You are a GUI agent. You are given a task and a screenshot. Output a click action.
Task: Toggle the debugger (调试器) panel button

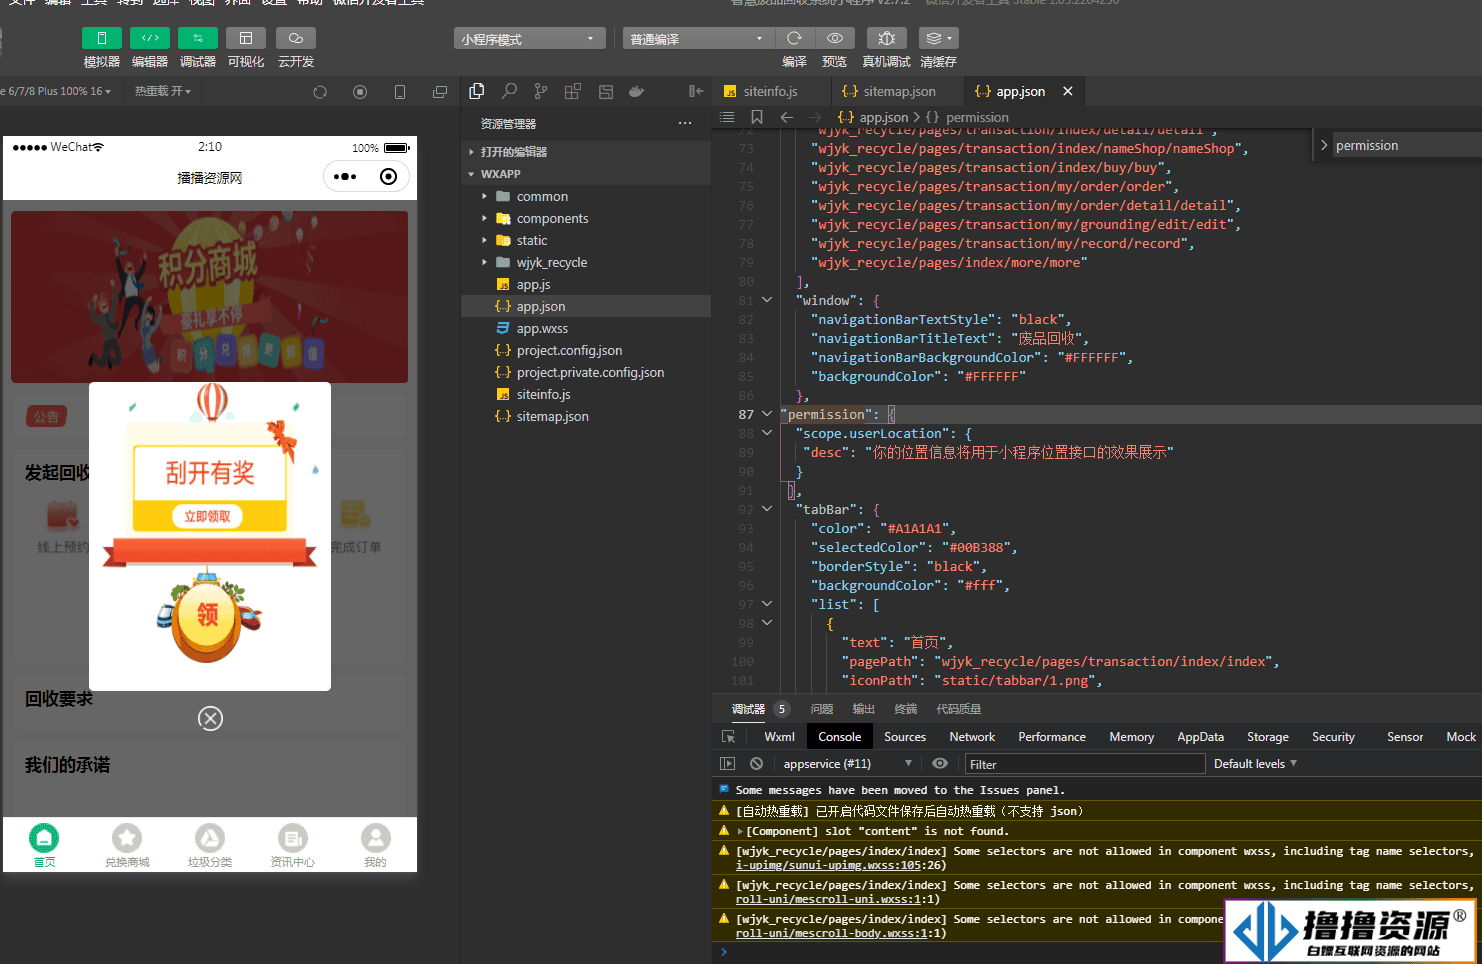click(198, 38)
